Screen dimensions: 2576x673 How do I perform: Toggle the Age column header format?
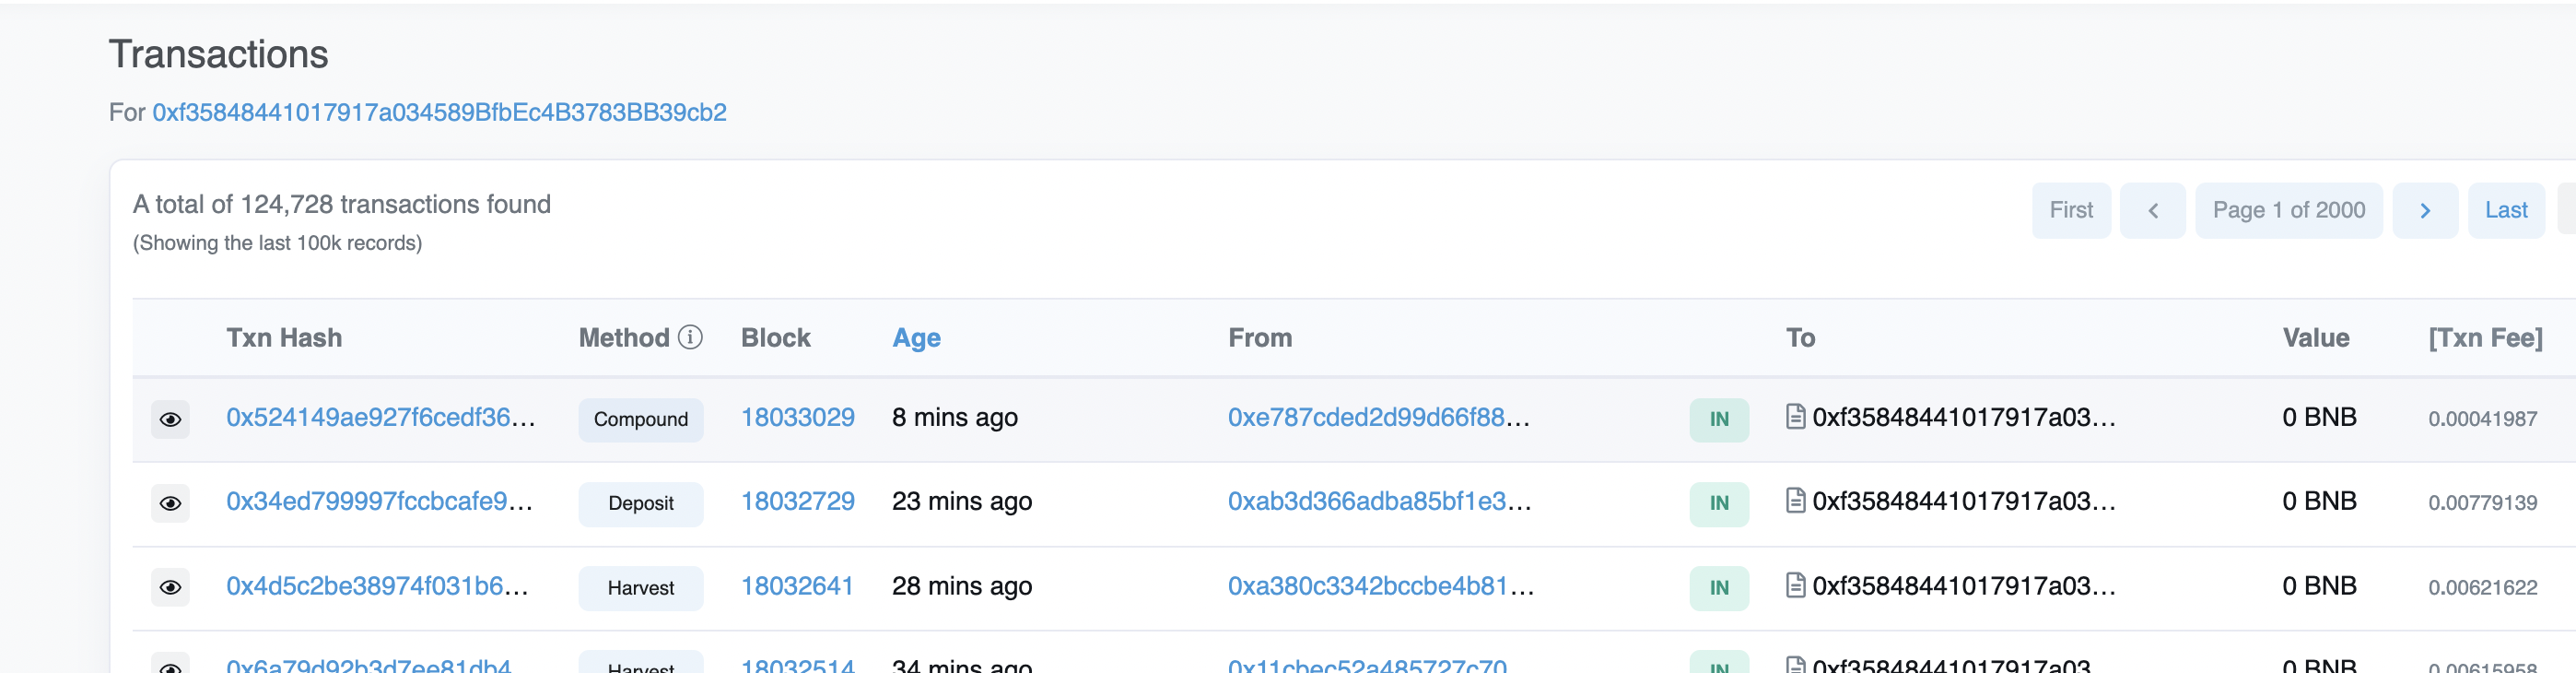point(915,338)
